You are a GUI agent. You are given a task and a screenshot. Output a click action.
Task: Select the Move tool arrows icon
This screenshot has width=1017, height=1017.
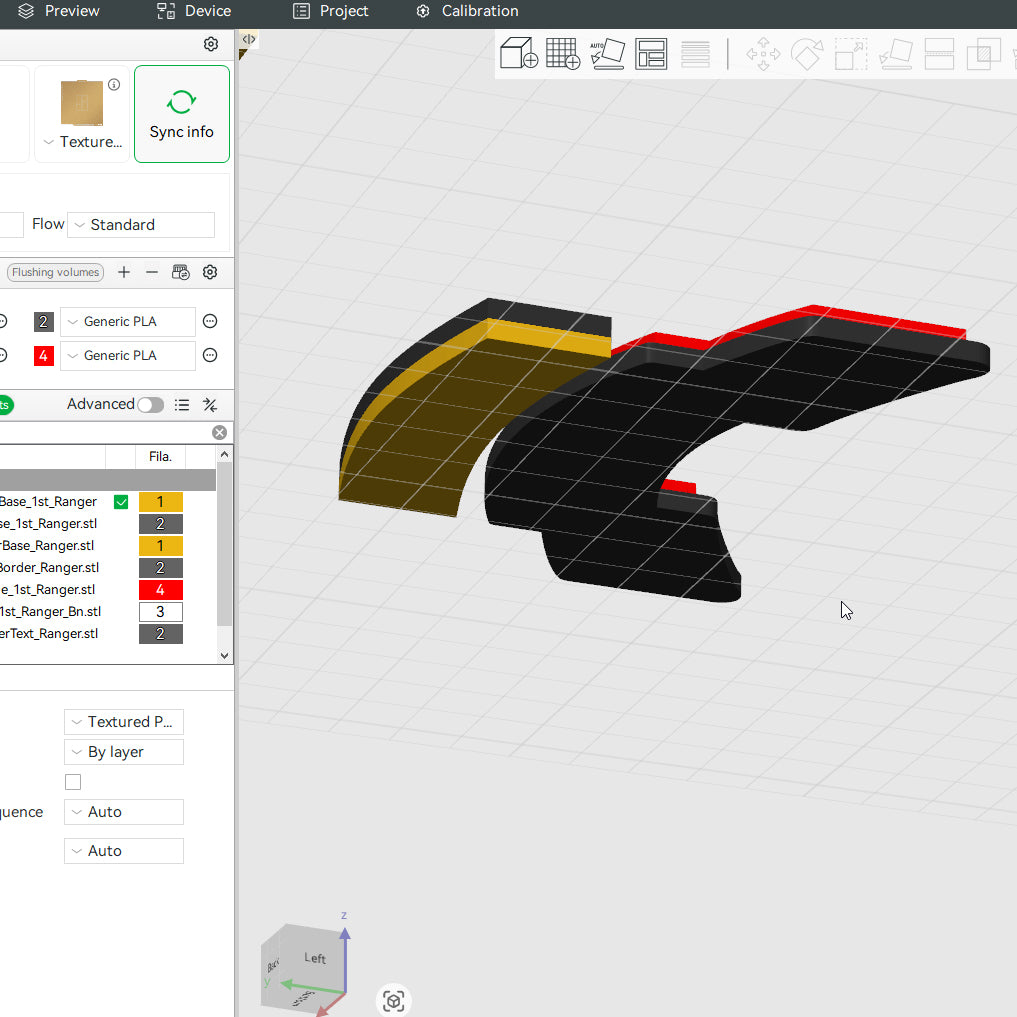762,55
